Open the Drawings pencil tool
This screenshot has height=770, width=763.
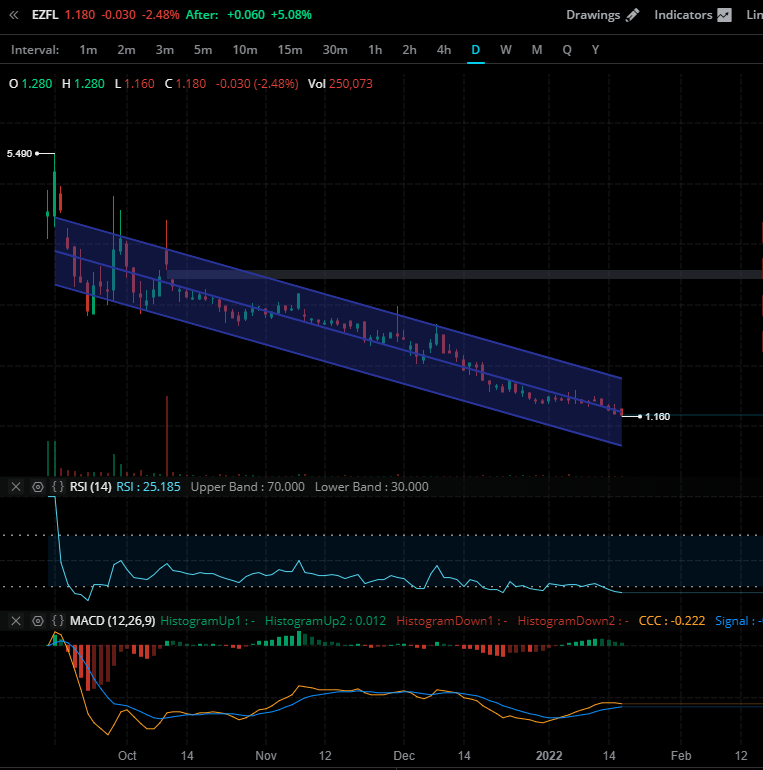click(x=632, y=15)
